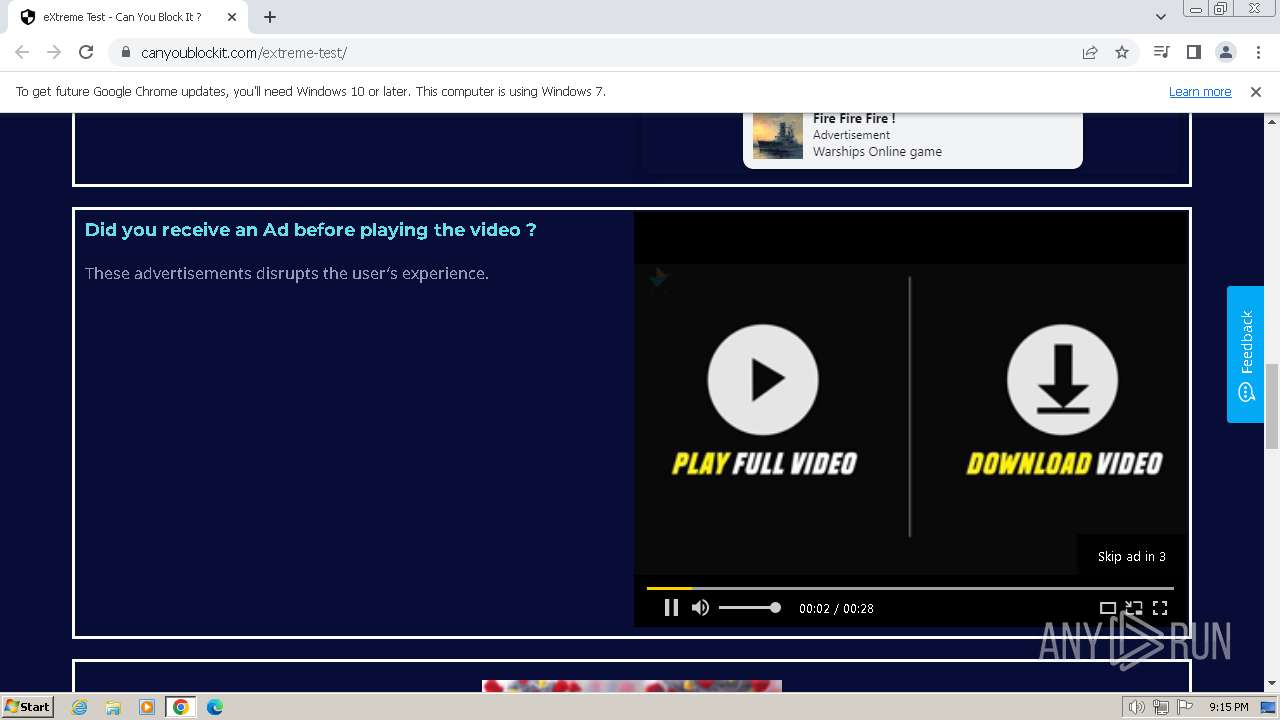View site information lock icon
Screen dimensions: 1280x720
126,52
